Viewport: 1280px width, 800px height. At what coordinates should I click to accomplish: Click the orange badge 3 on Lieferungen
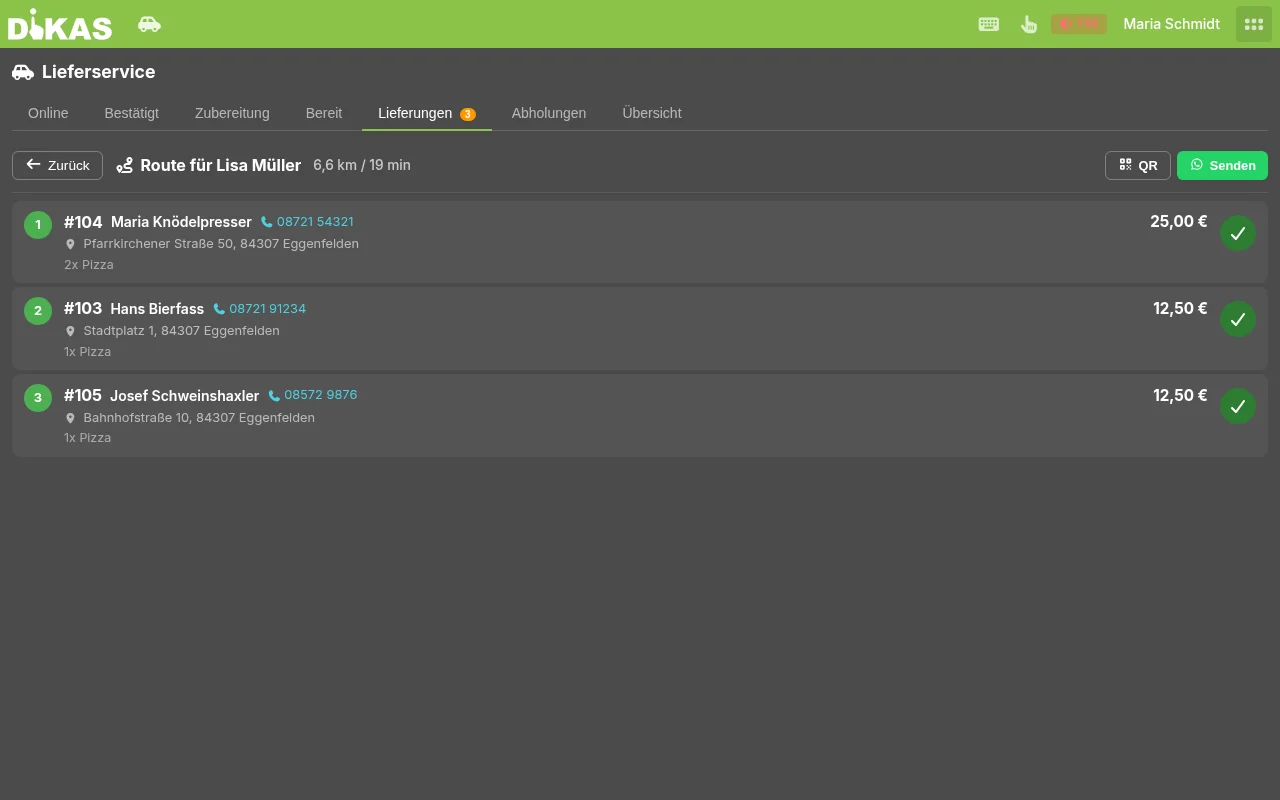(x=468, y=114)
